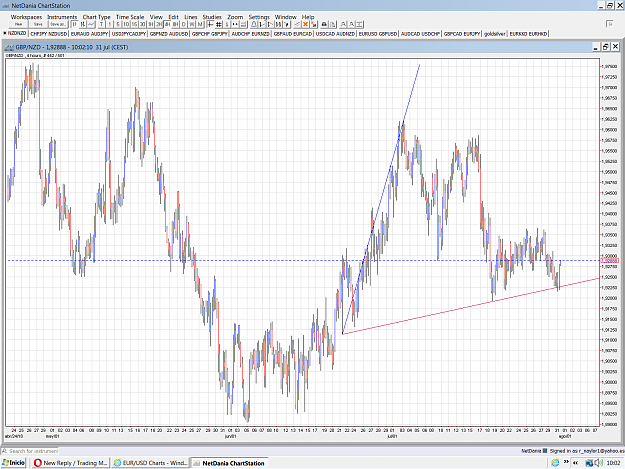
Task: Click the Save workspace button
Action: 38,24
